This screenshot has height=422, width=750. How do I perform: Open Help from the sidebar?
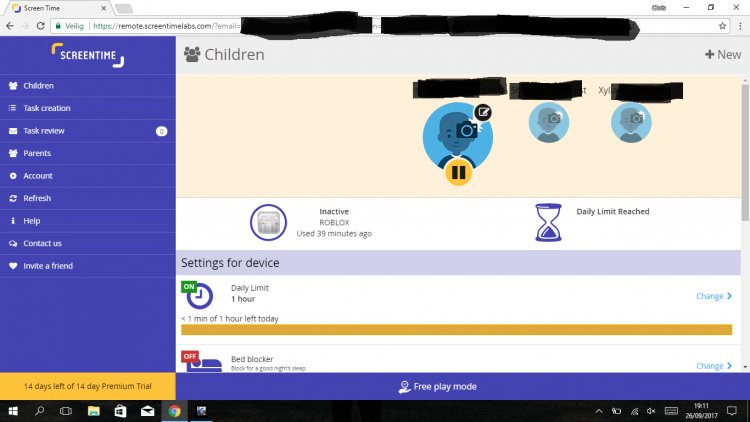pyautogui.click(x=88, y=221)
